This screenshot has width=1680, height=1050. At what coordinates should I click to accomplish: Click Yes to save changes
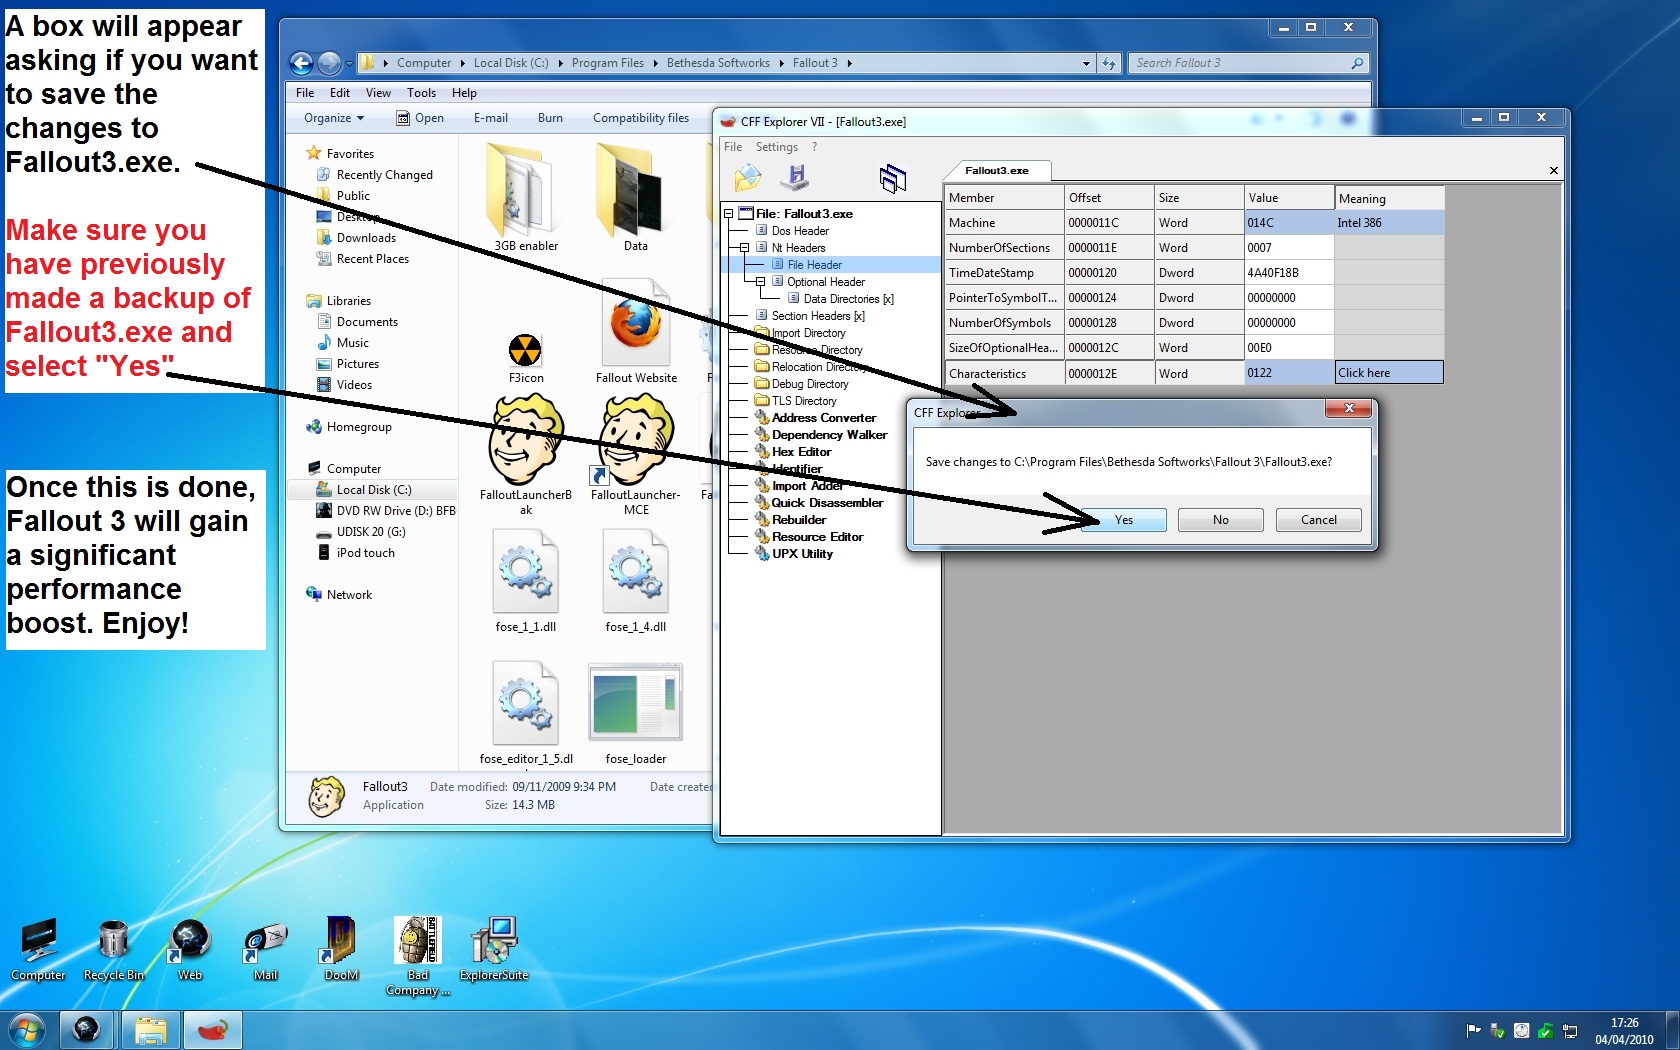[1123, 520]
